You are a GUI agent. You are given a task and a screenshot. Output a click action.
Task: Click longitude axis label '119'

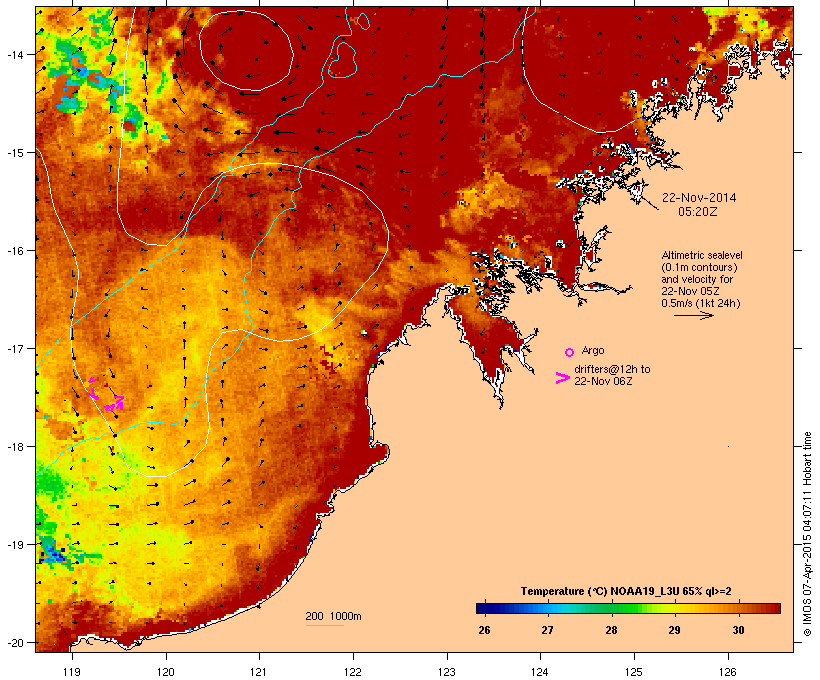tap(72, 672)
